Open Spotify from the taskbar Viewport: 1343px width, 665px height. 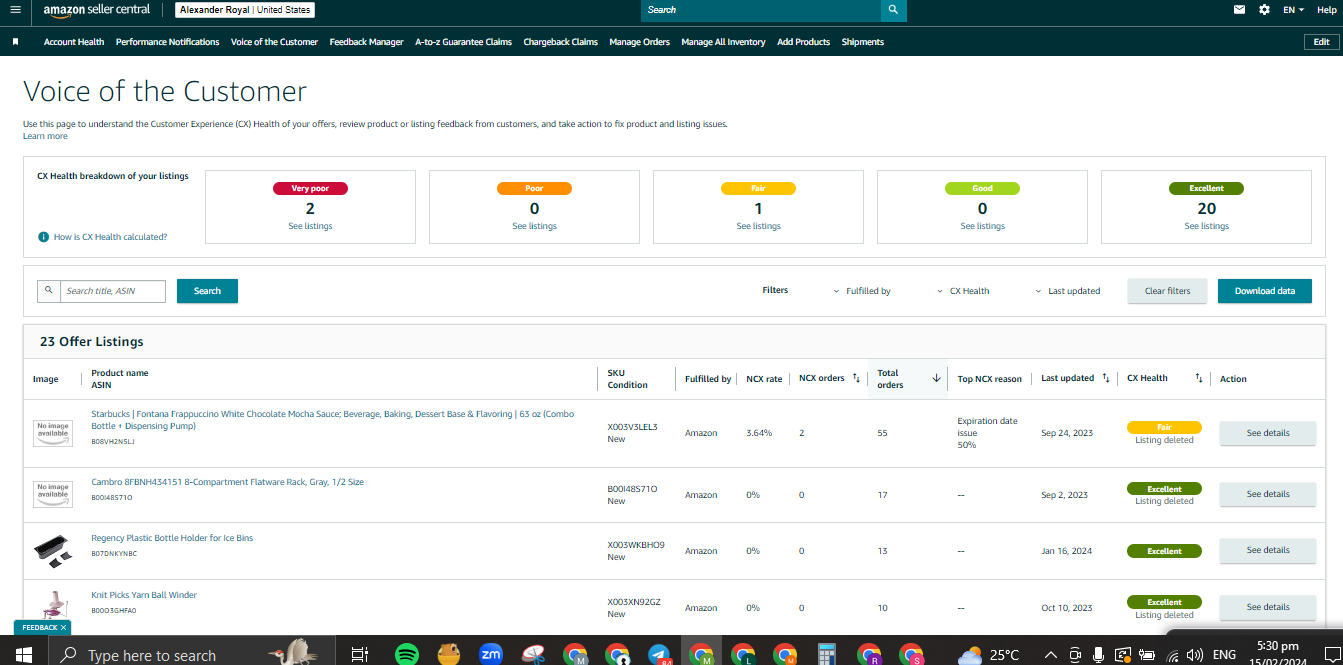(x=406, y=655)
